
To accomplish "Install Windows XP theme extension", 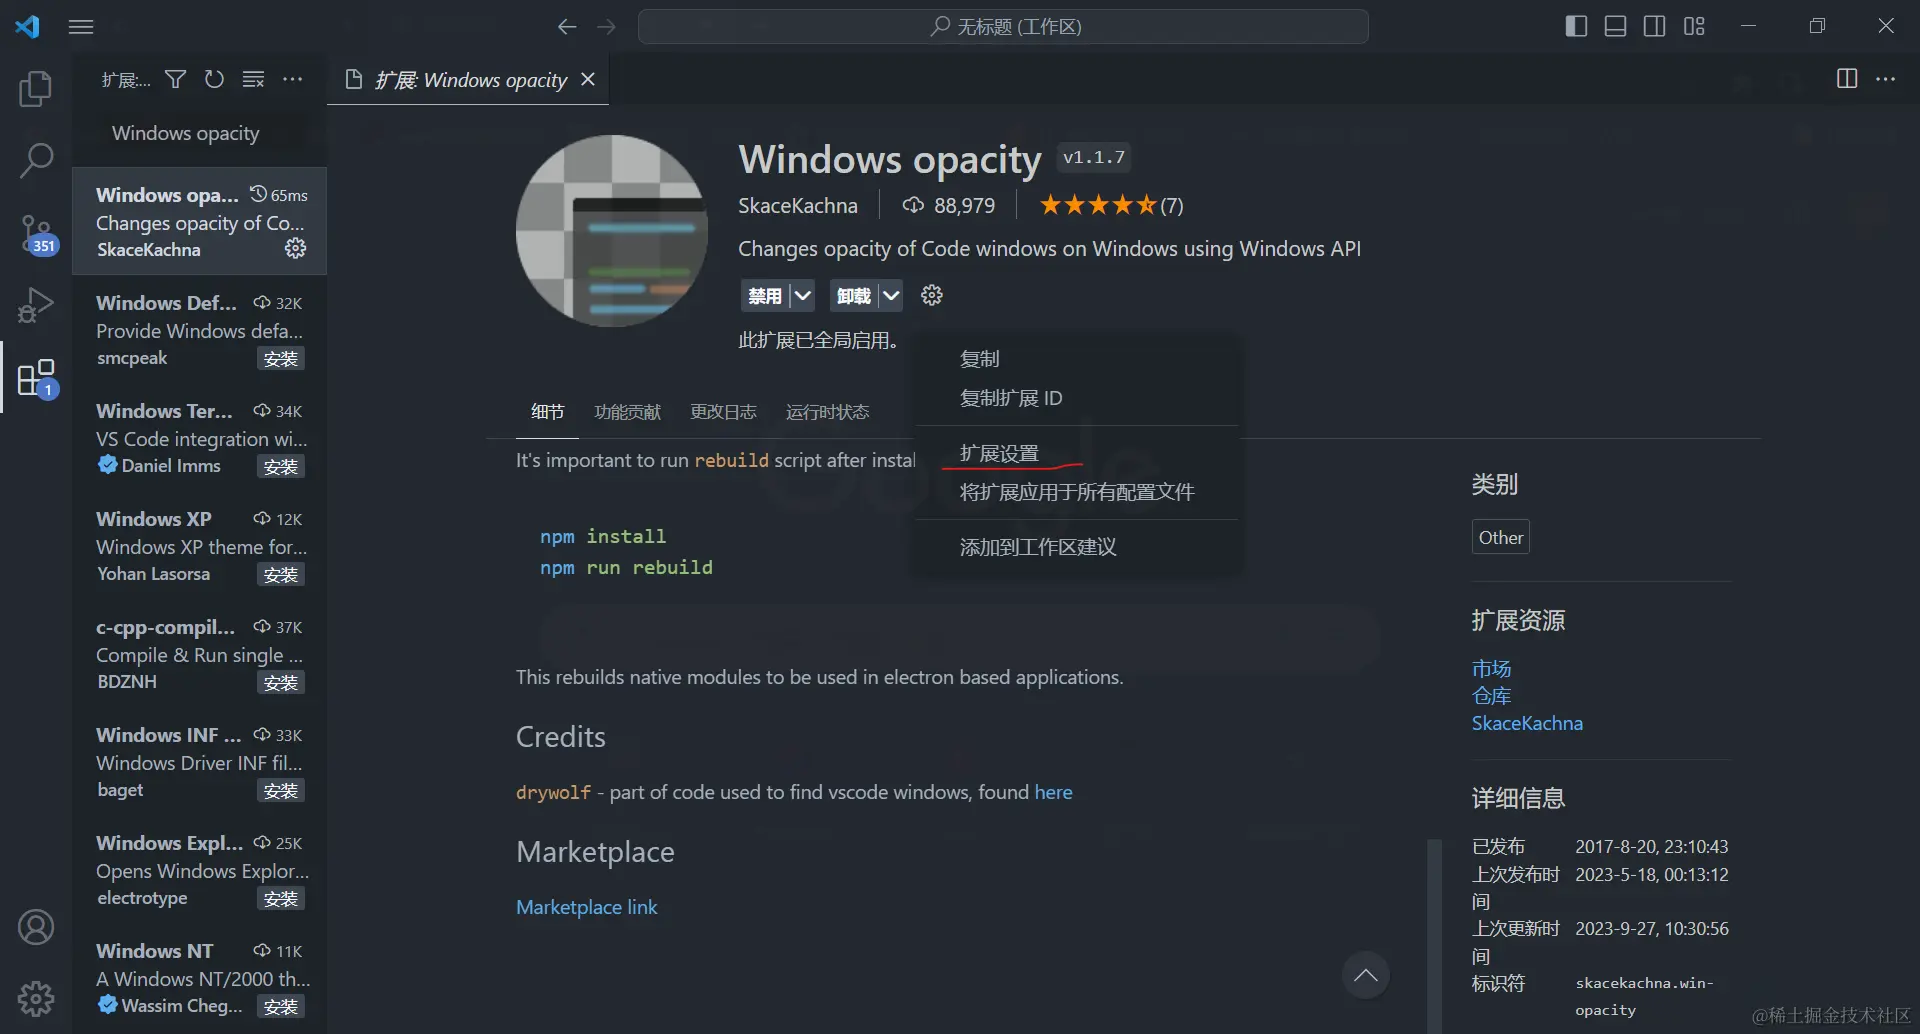I will click(281, 574).
